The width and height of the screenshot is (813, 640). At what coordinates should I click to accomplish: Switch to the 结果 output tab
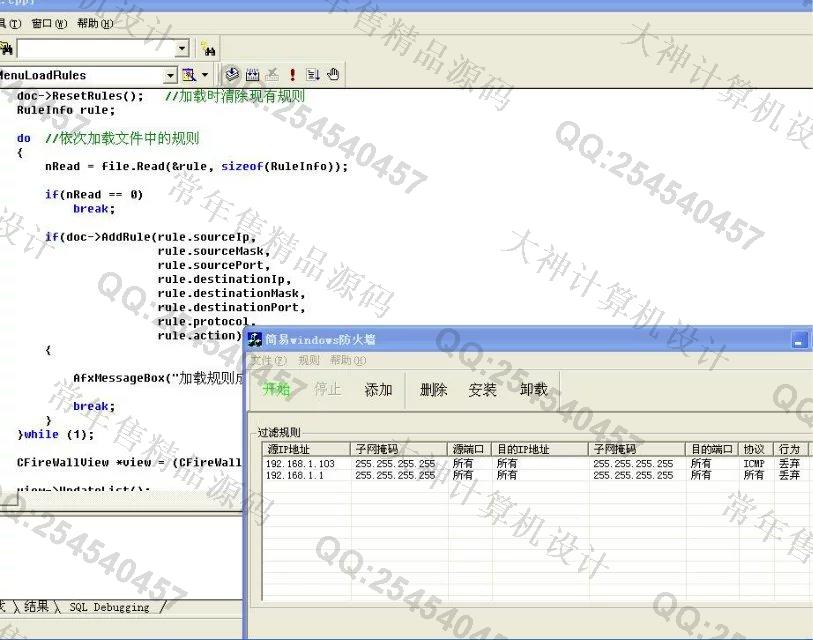point(36,606)
